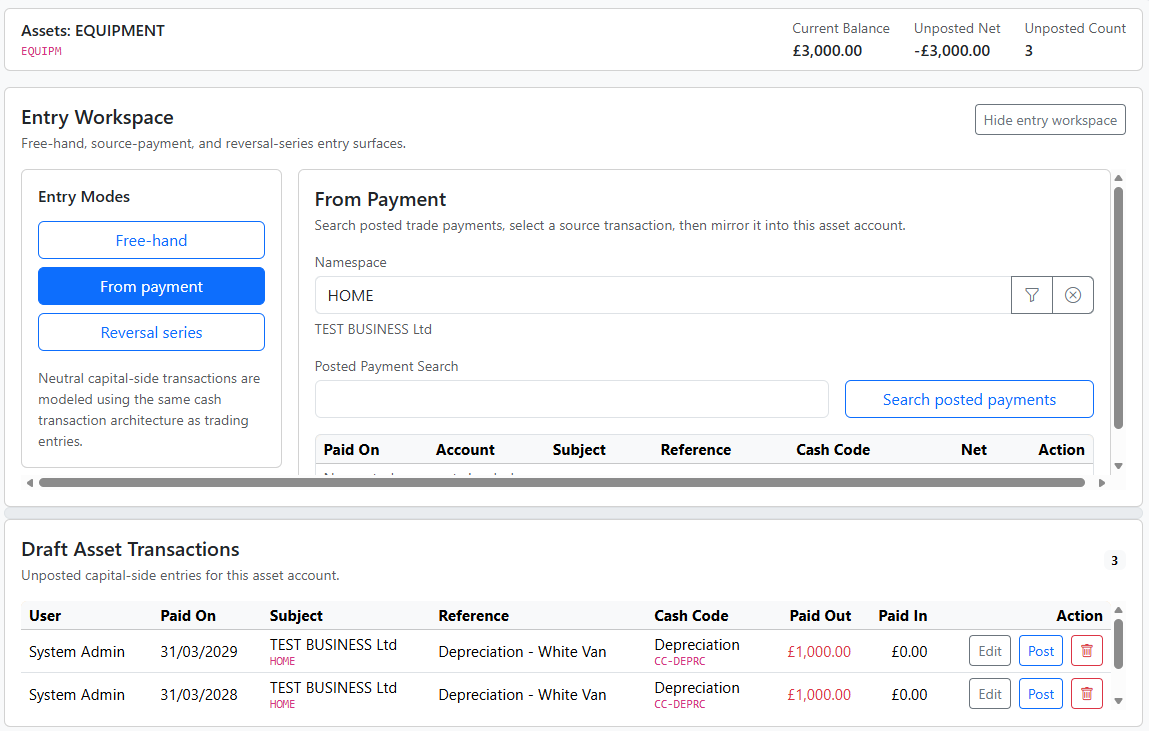Click the Unposted Count value 3
This screenshot has height=731, width=1149.
[1029, 51]
